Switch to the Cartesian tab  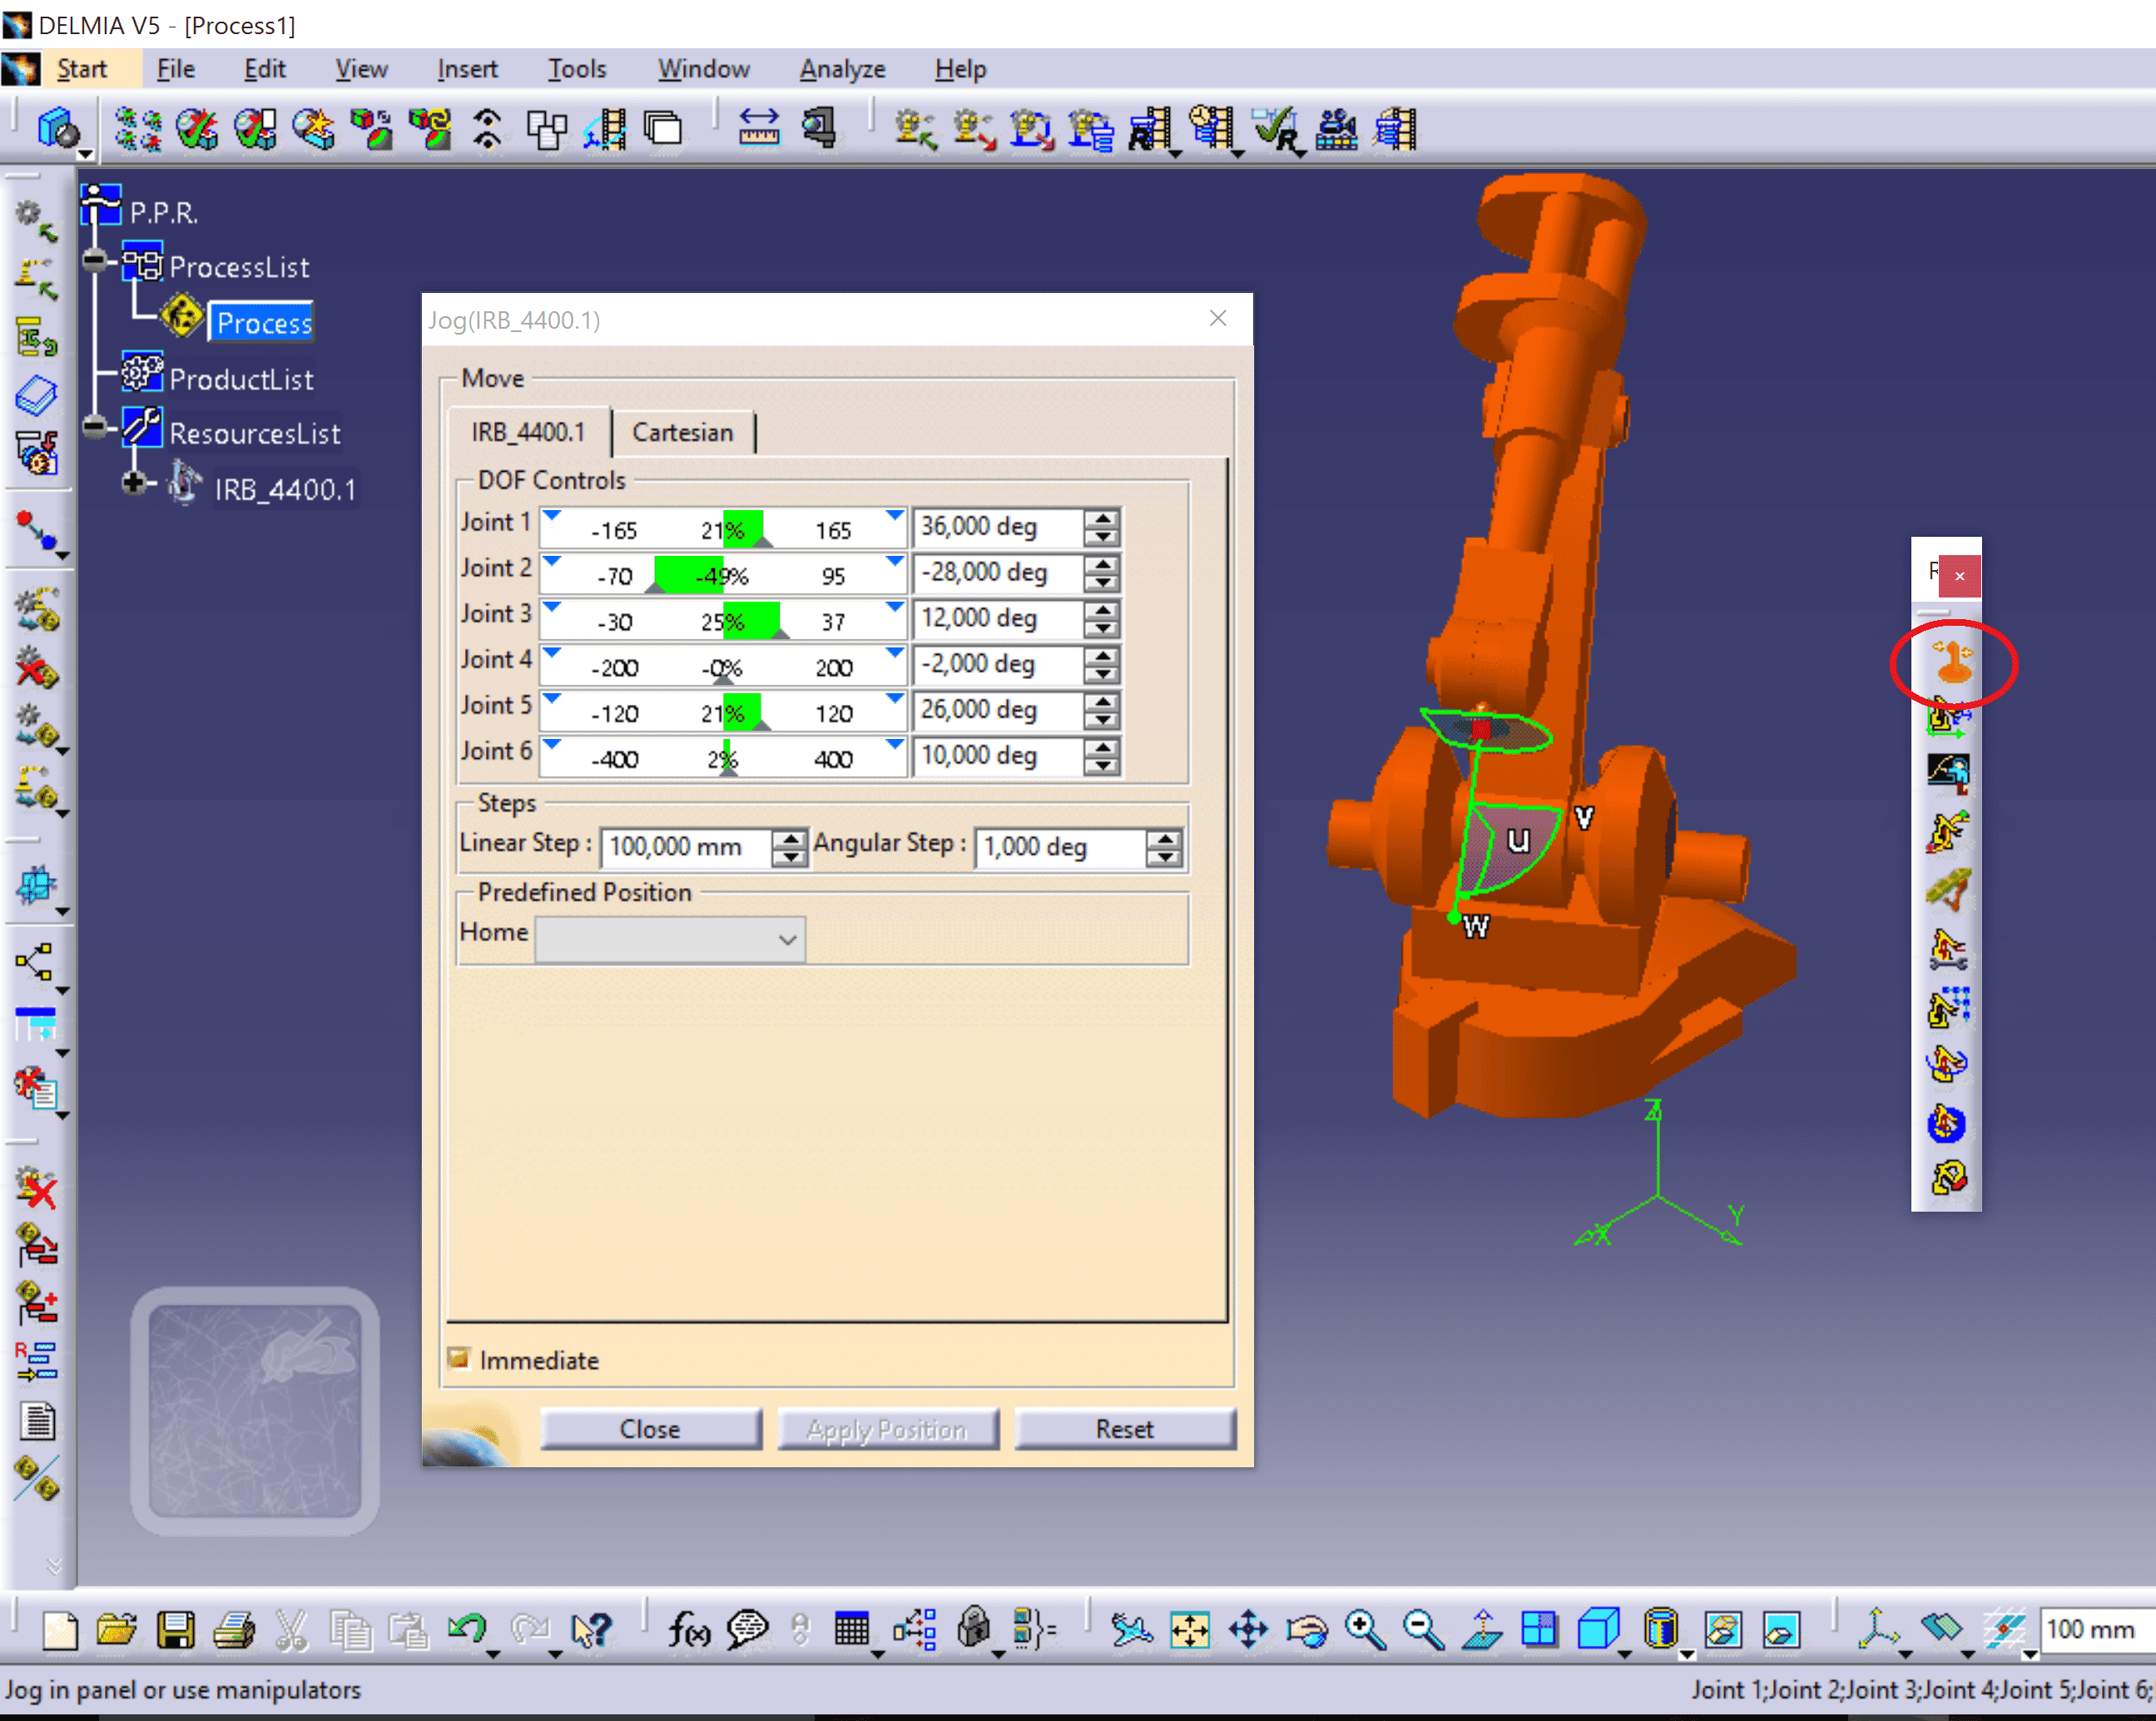click(x=683, y=432)
